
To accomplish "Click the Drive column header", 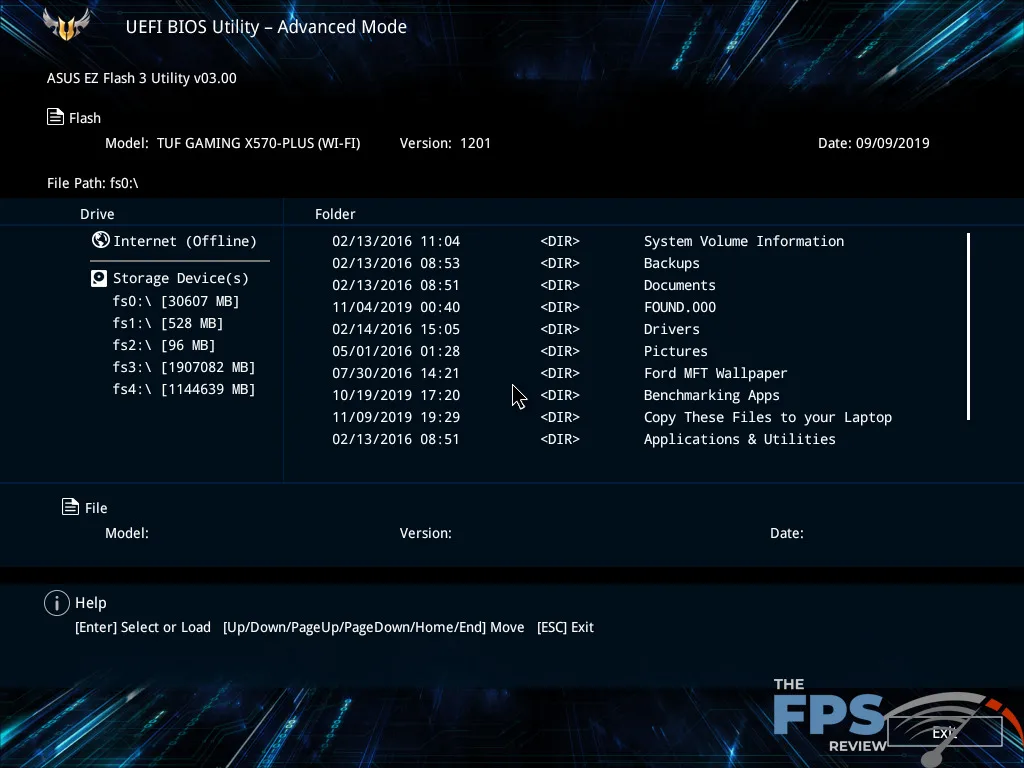I will point(97,214).
